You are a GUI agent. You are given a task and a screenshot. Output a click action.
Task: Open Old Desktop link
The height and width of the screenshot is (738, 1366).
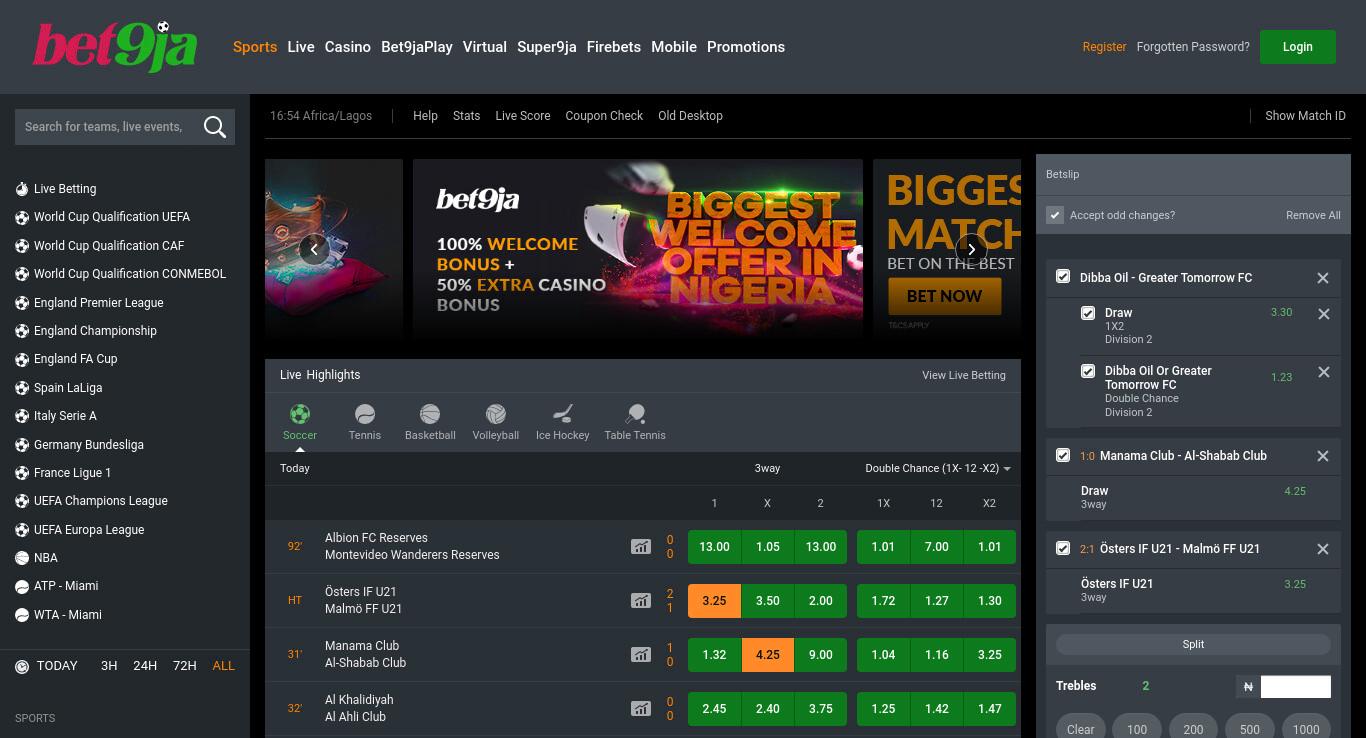[690, 116]
